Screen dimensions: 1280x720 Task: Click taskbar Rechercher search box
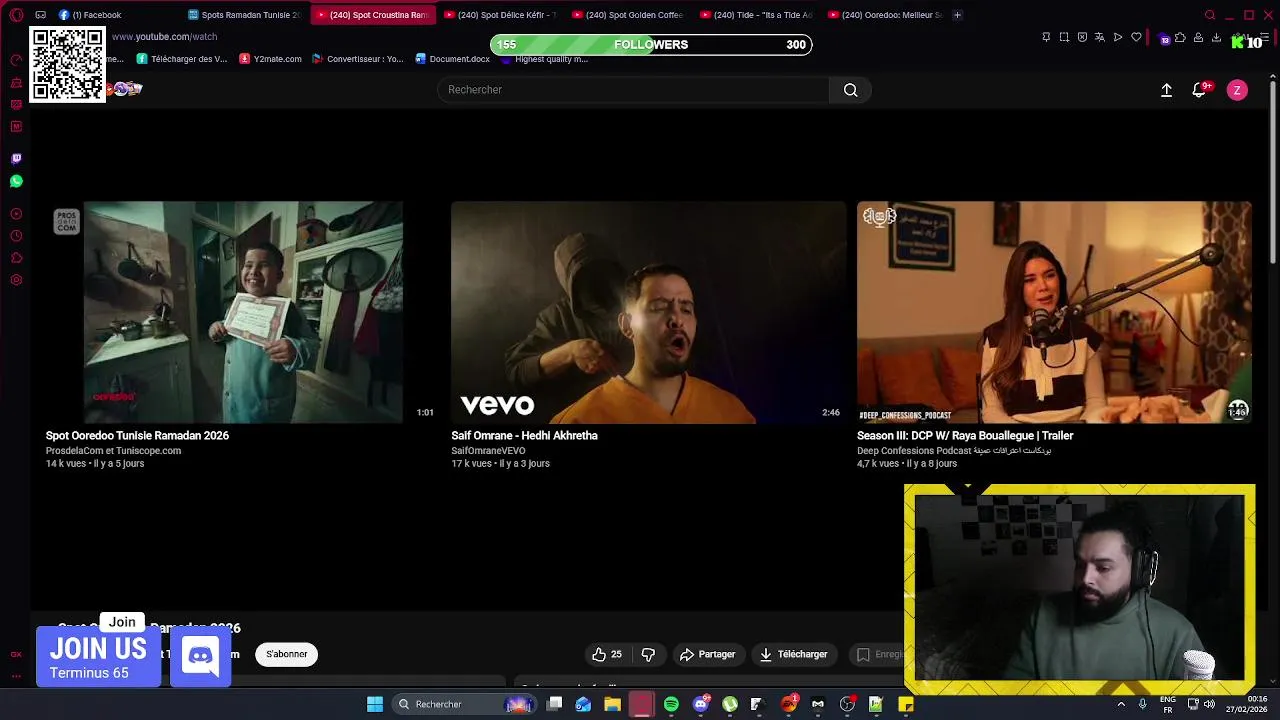465,704
